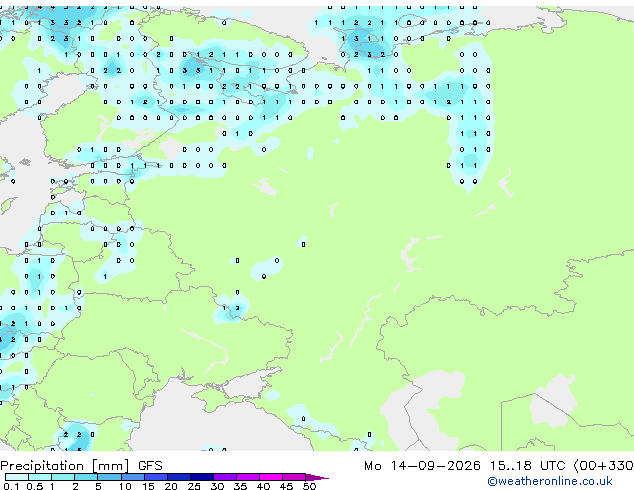The width and height of the screenshot is (634, 490).
Task: Open the weatheronline.co.uk copyright link
Action: pyautogui.click(x=549, y=481)
